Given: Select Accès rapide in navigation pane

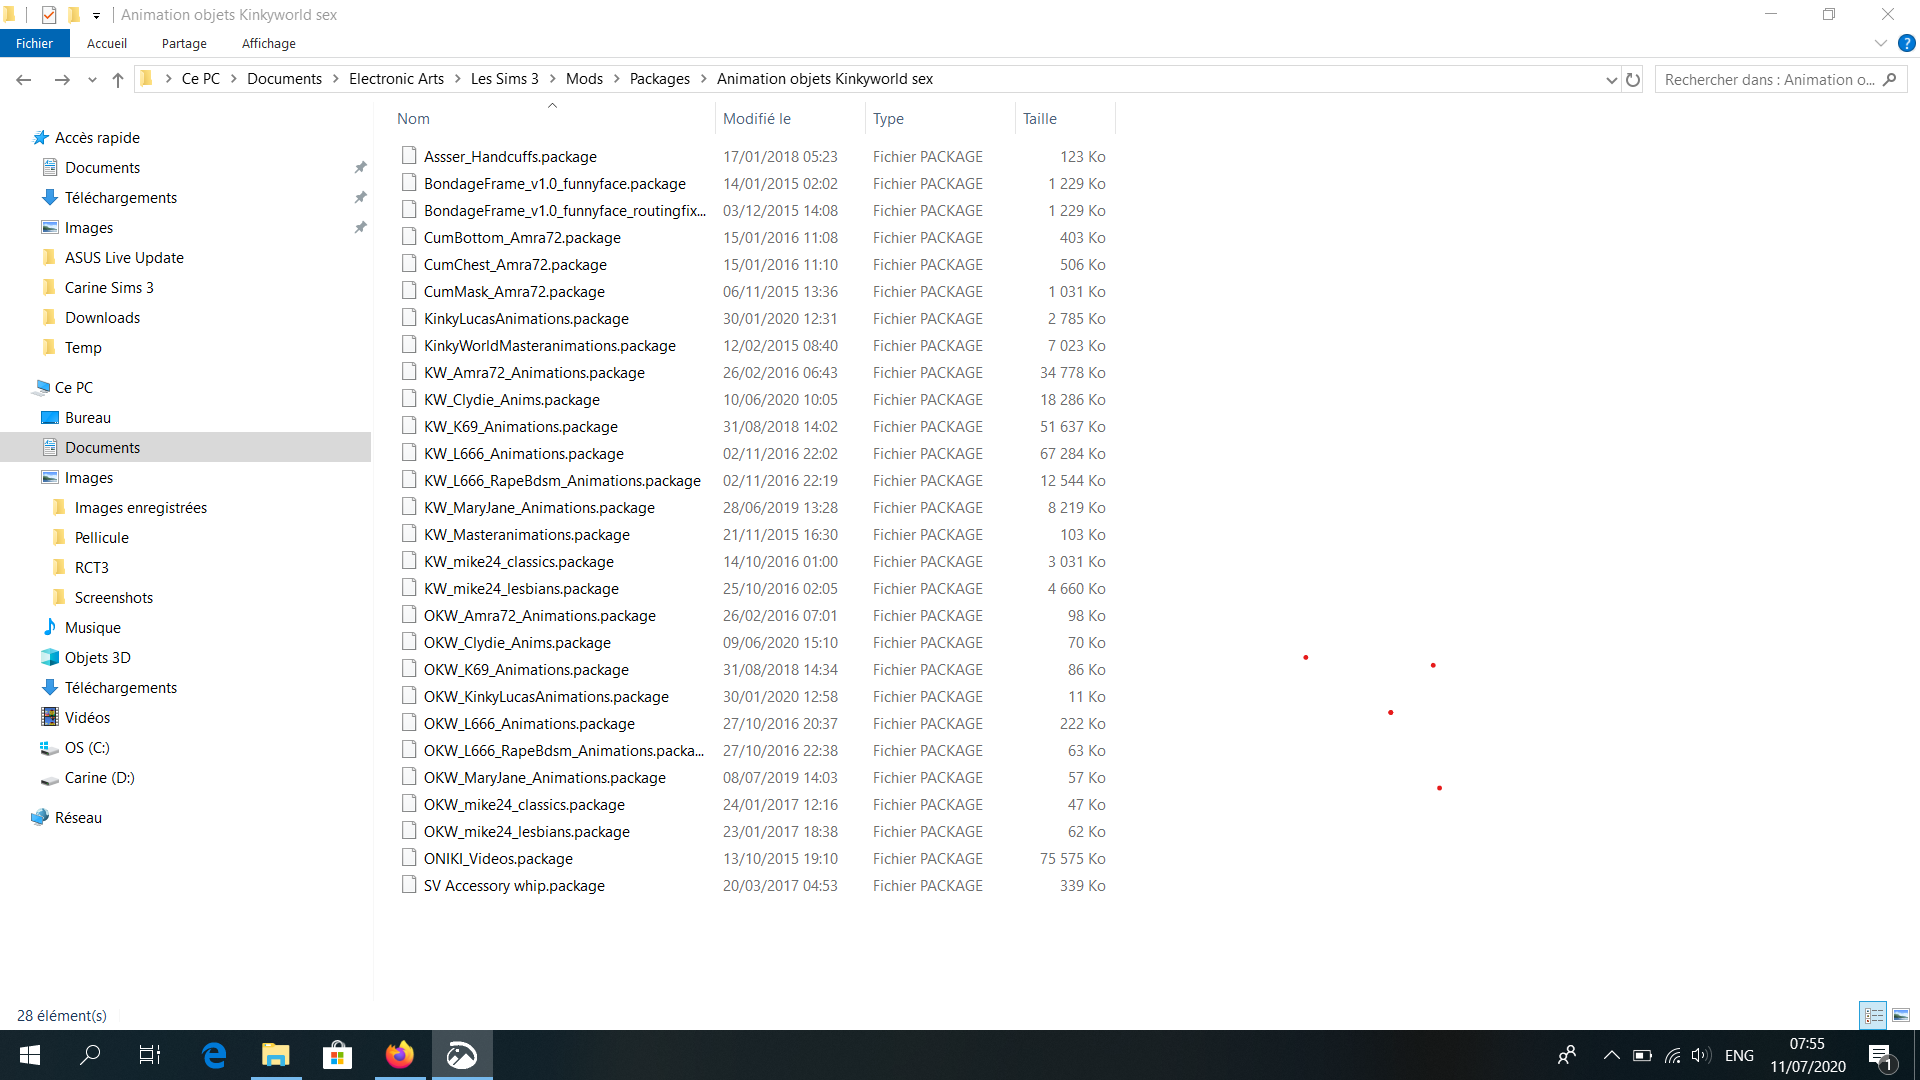Looking at the screenshot, I should 97,138.
